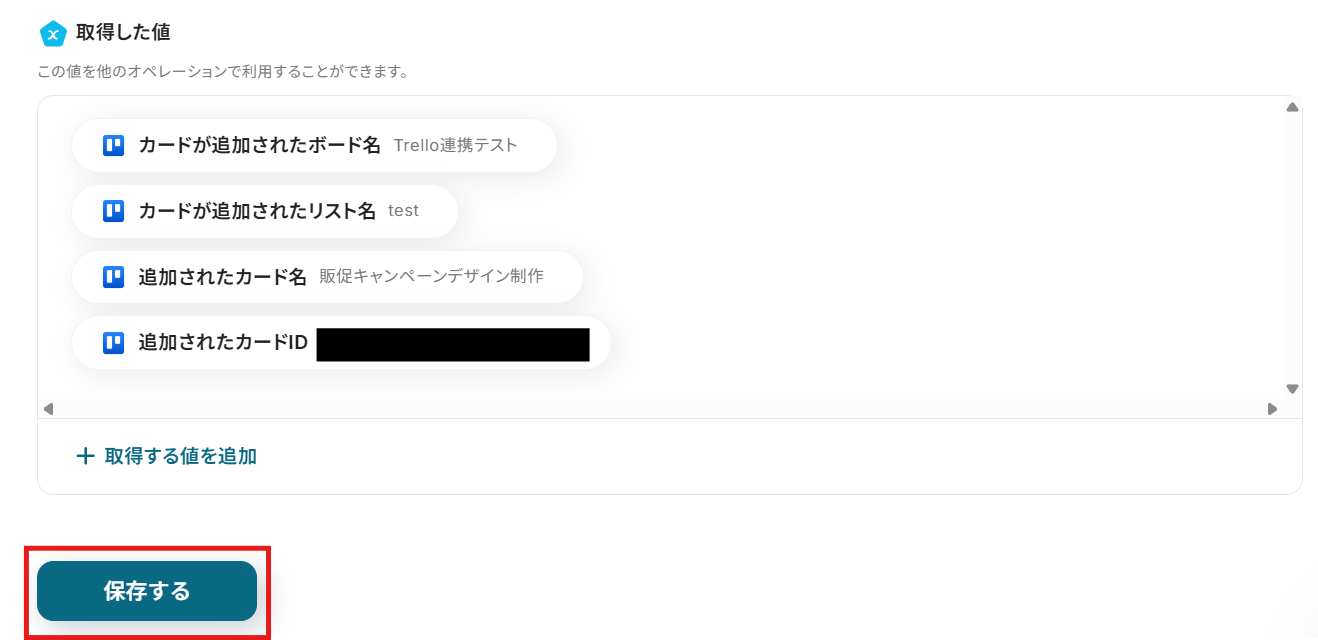Click the test list name value

coord(403,211)
